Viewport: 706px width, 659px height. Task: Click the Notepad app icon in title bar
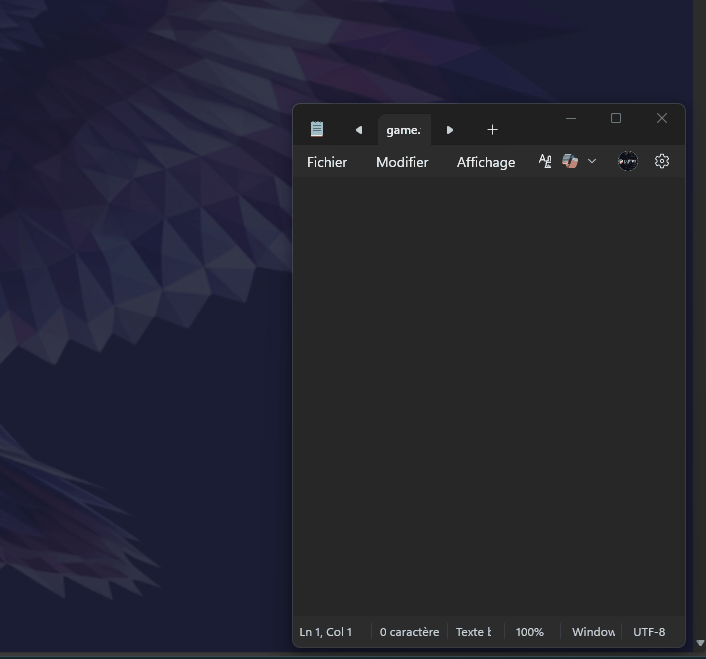click(x=317, y=129)
